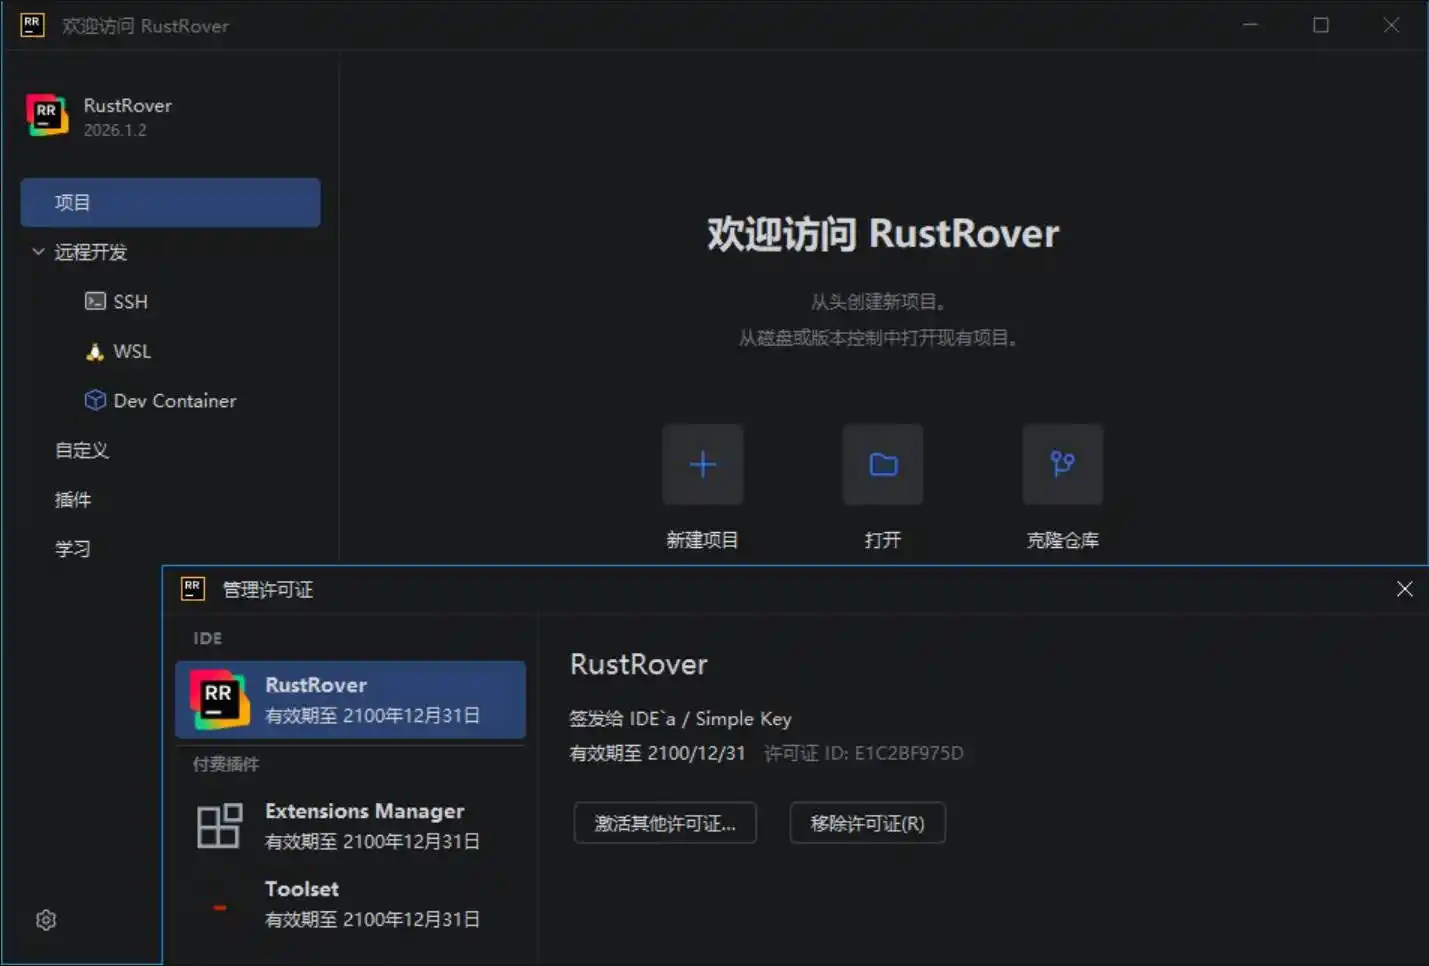1429x966 pixels.
Task: Select the Toolset license entry
Action: (x=350, y=904)
